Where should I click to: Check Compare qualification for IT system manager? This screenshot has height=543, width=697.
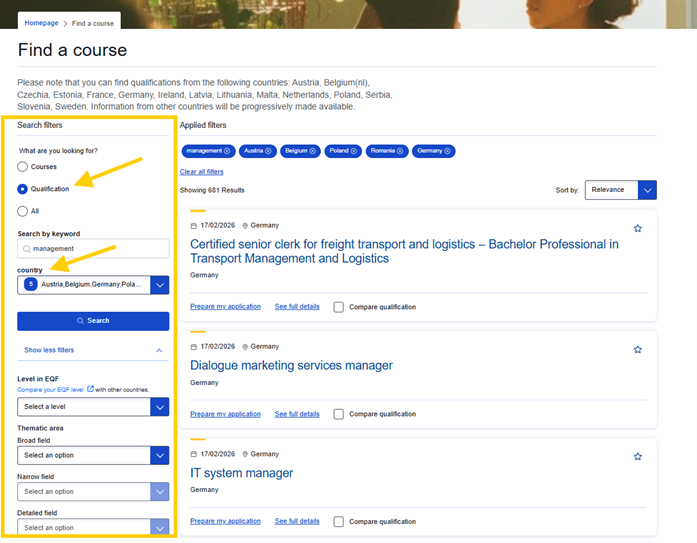(x=339, y=521)
